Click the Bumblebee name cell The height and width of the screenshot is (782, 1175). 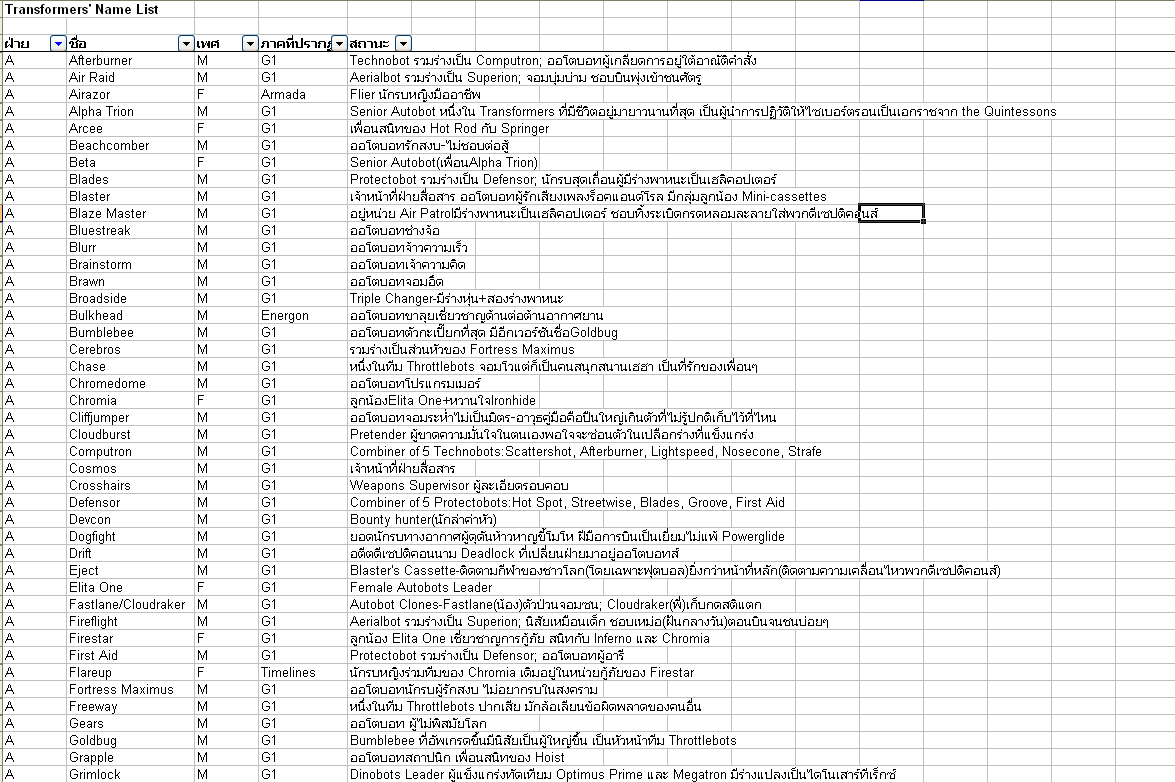pos(130,333)
